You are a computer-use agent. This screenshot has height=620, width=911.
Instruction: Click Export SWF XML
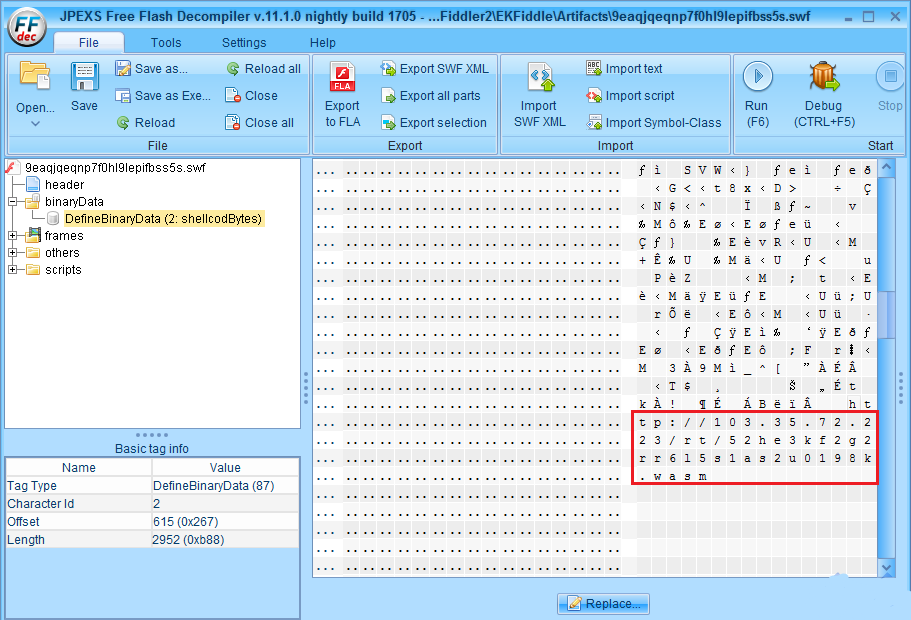(x=435, y=69)
